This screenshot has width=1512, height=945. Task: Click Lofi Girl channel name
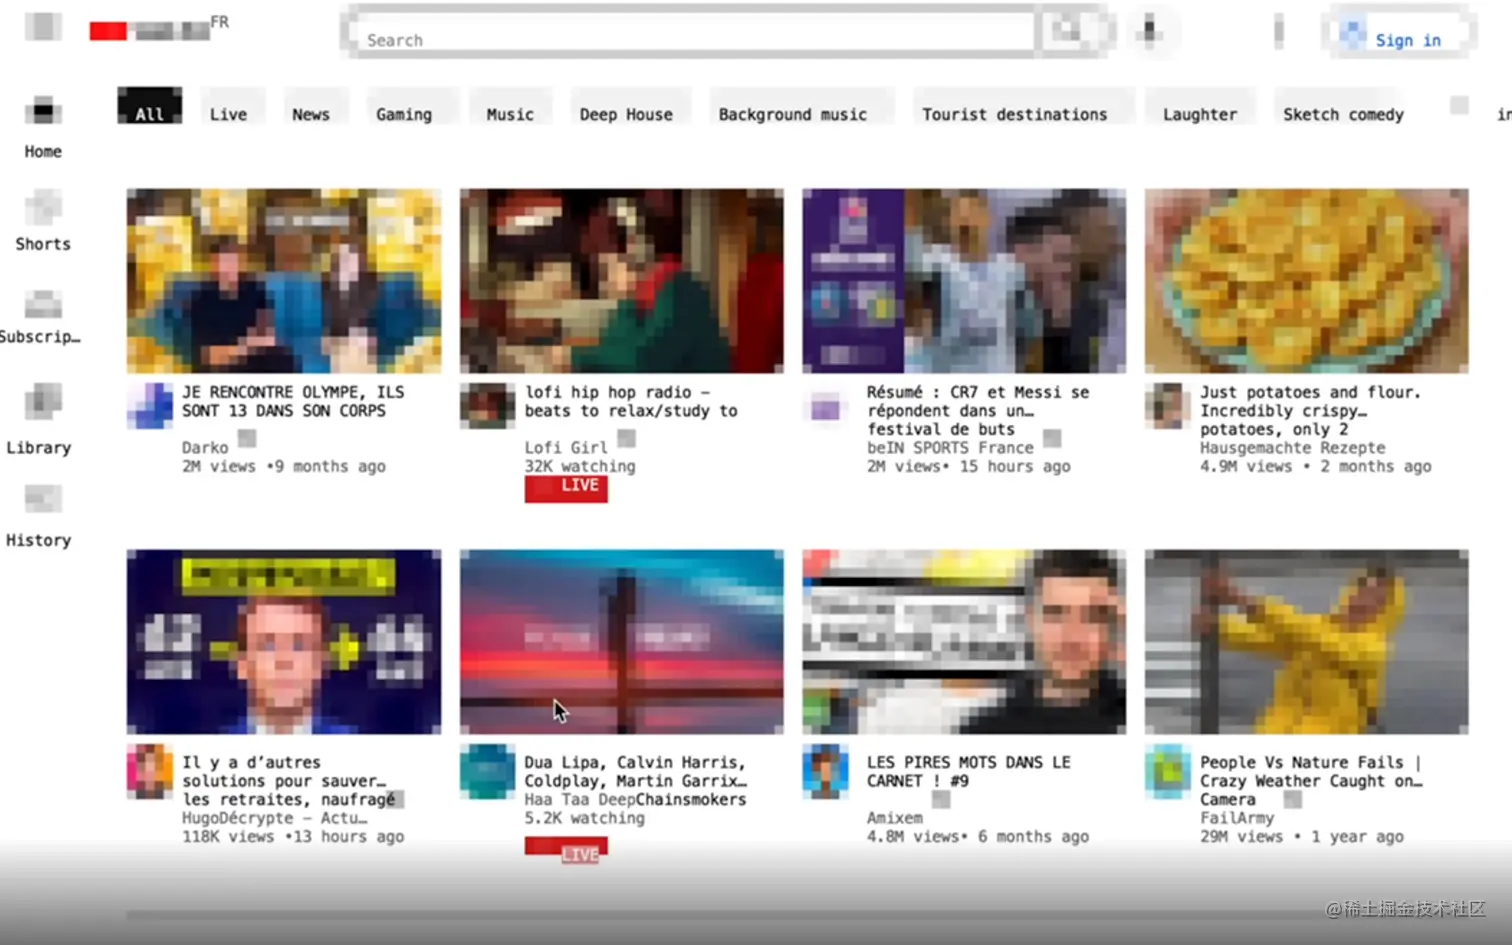(x=566, y=447)
